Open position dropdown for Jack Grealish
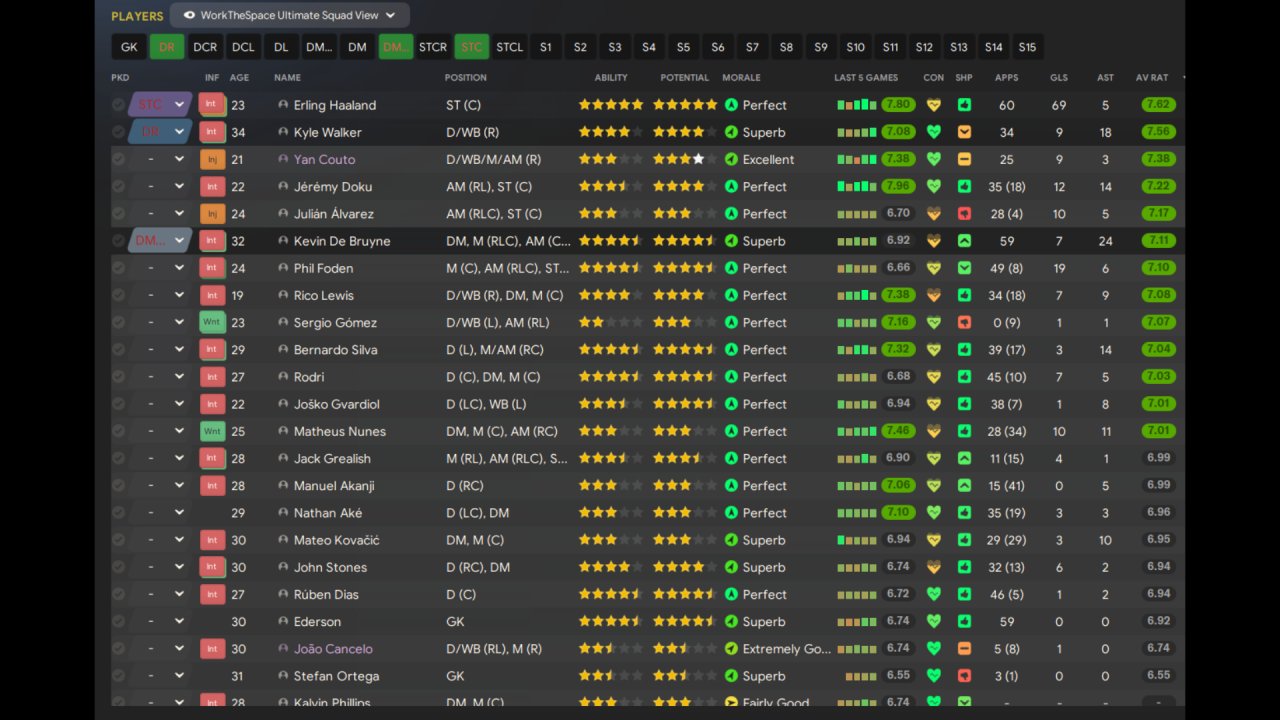This screenshot has width=1280, height=720. pos(160,458)
